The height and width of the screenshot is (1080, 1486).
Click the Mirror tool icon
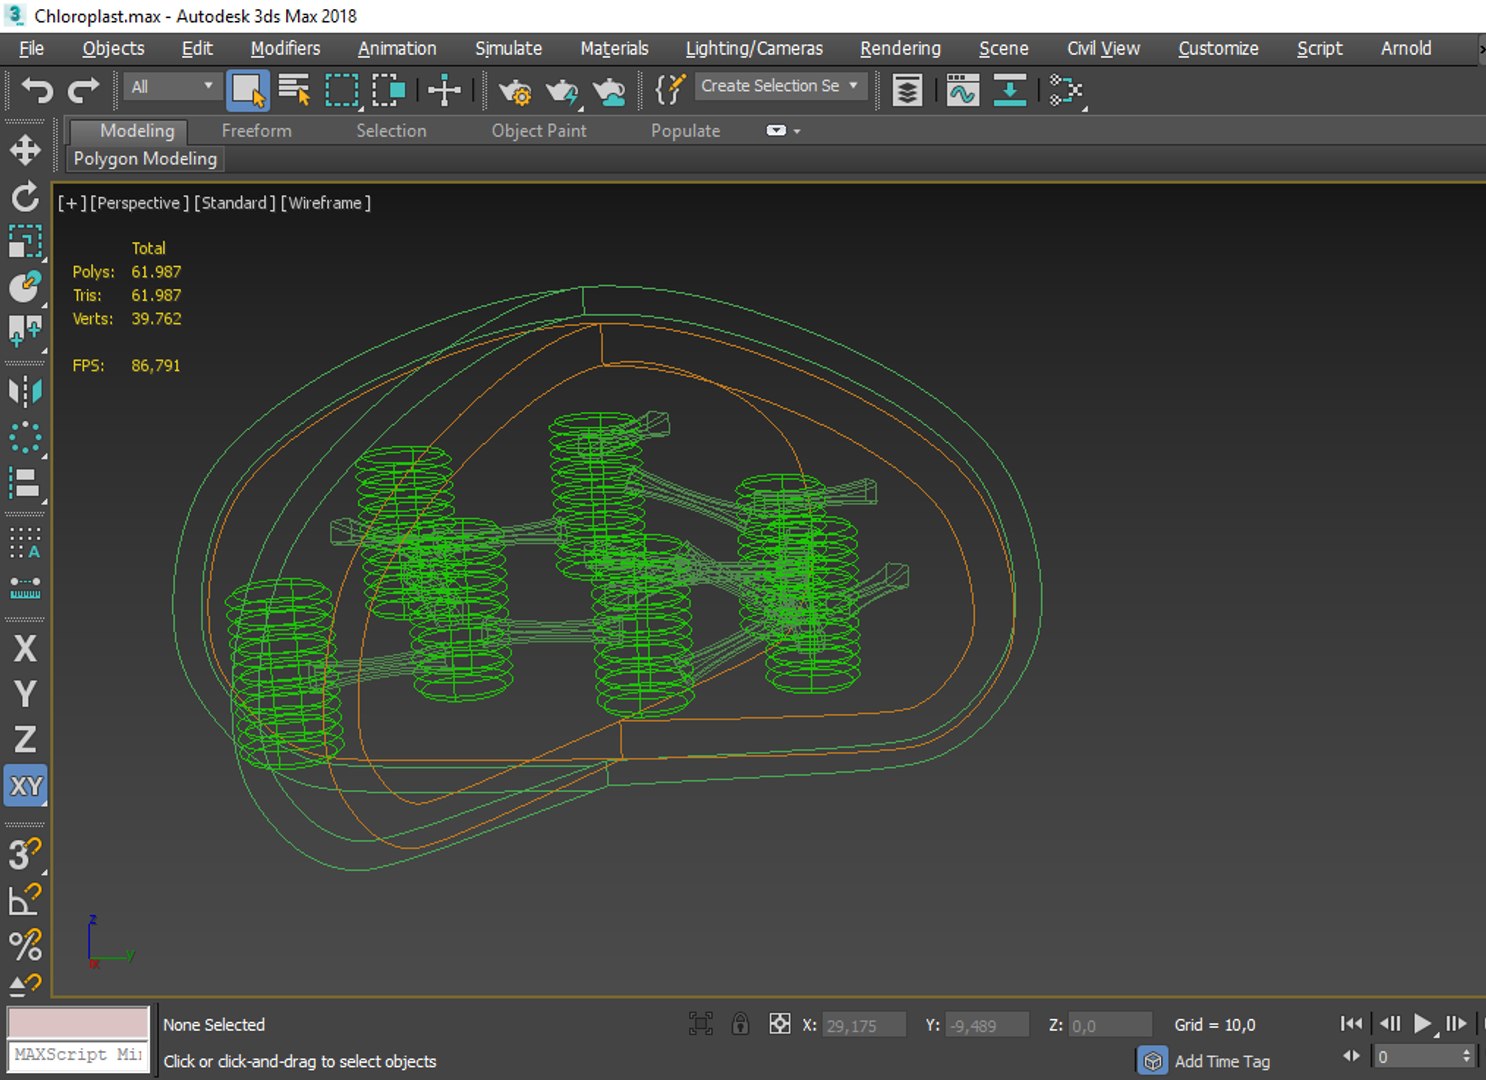coord(25,391)
